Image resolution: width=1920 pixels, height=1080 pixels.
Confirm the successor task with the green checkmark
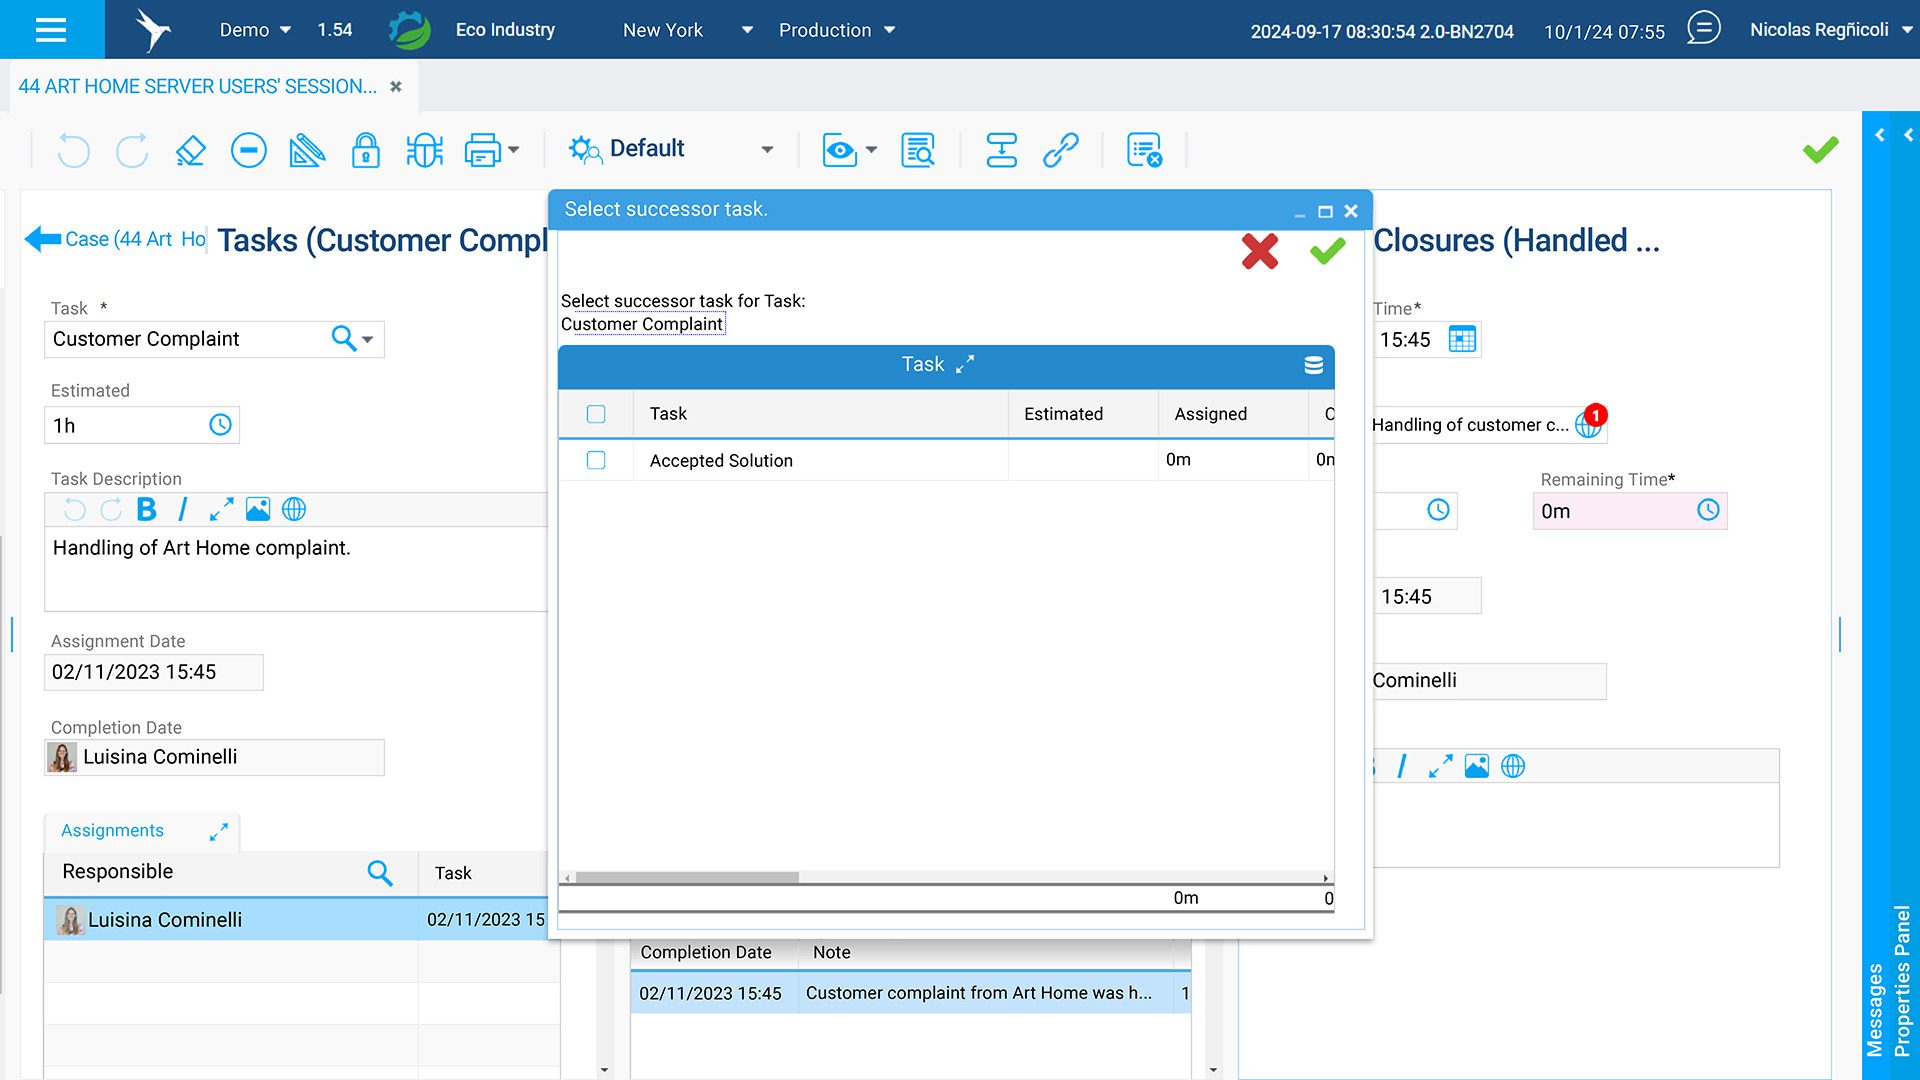tap(1327, 251)
